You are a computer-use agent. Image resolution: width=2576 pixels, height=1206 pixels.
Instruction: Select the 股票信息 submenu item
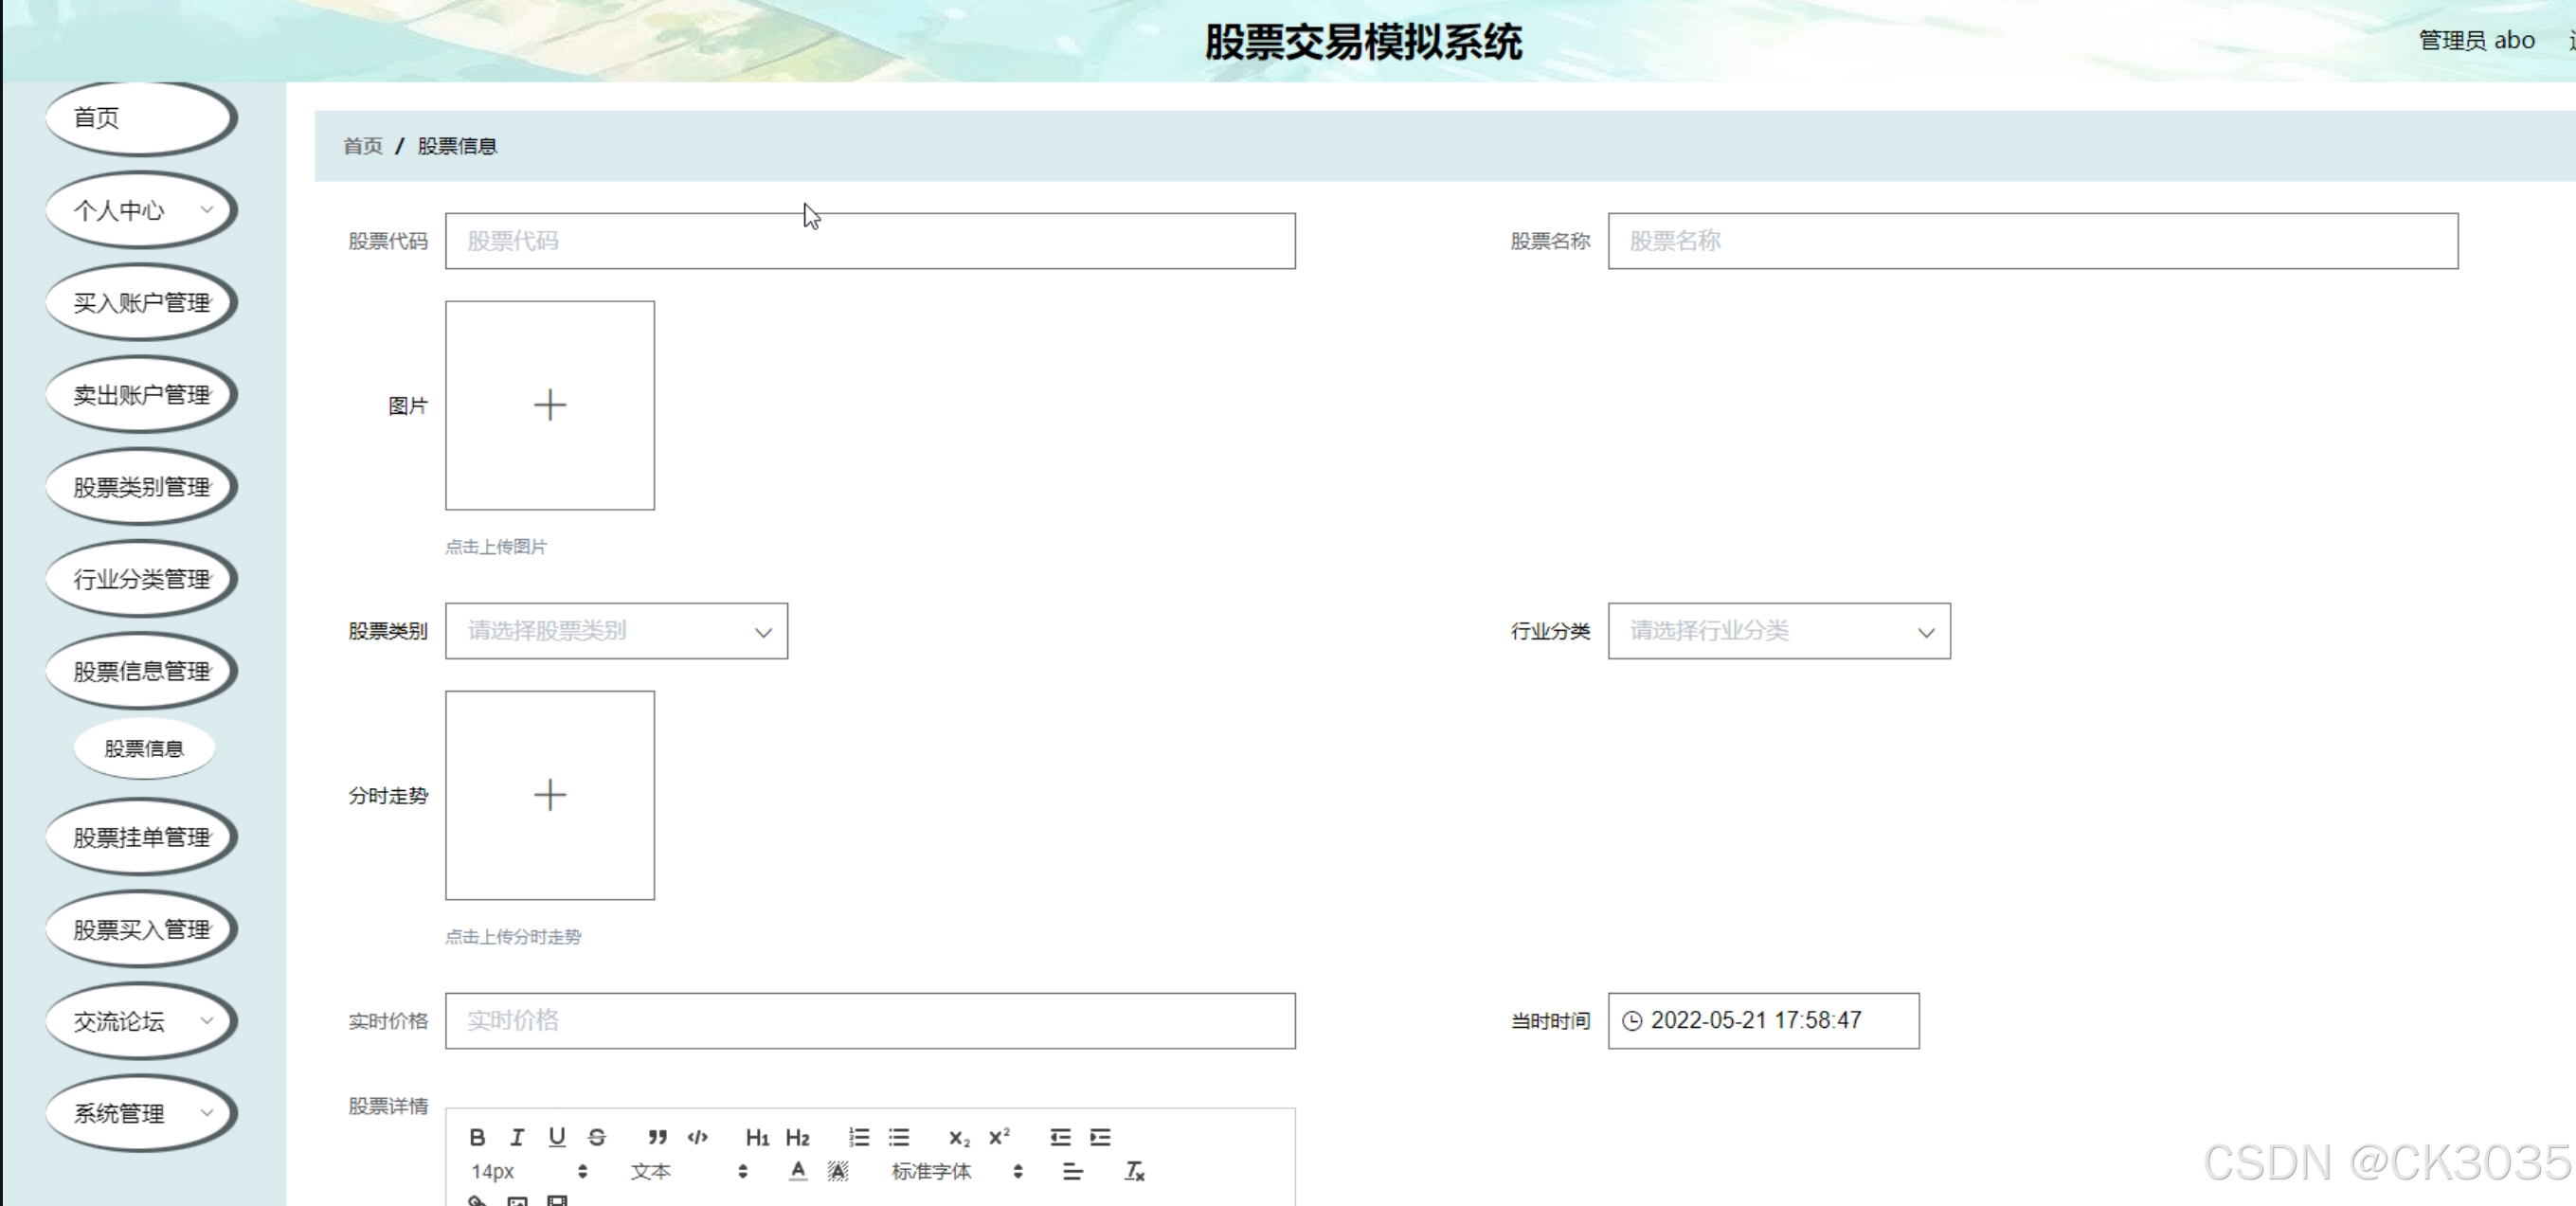(x=144, y=748)
